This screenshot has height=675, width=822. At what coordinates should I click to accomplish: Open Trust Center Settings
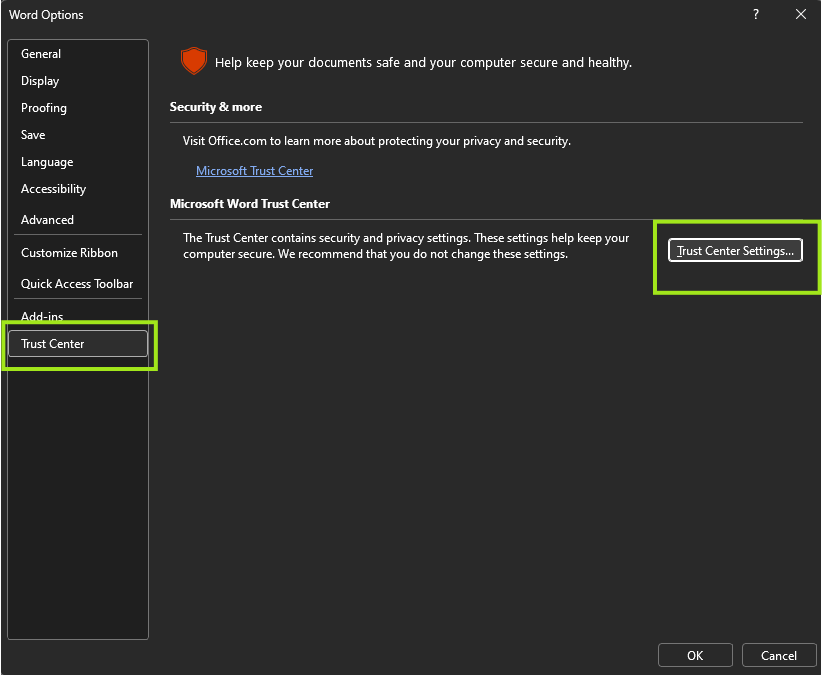click(x=735, y=251)
